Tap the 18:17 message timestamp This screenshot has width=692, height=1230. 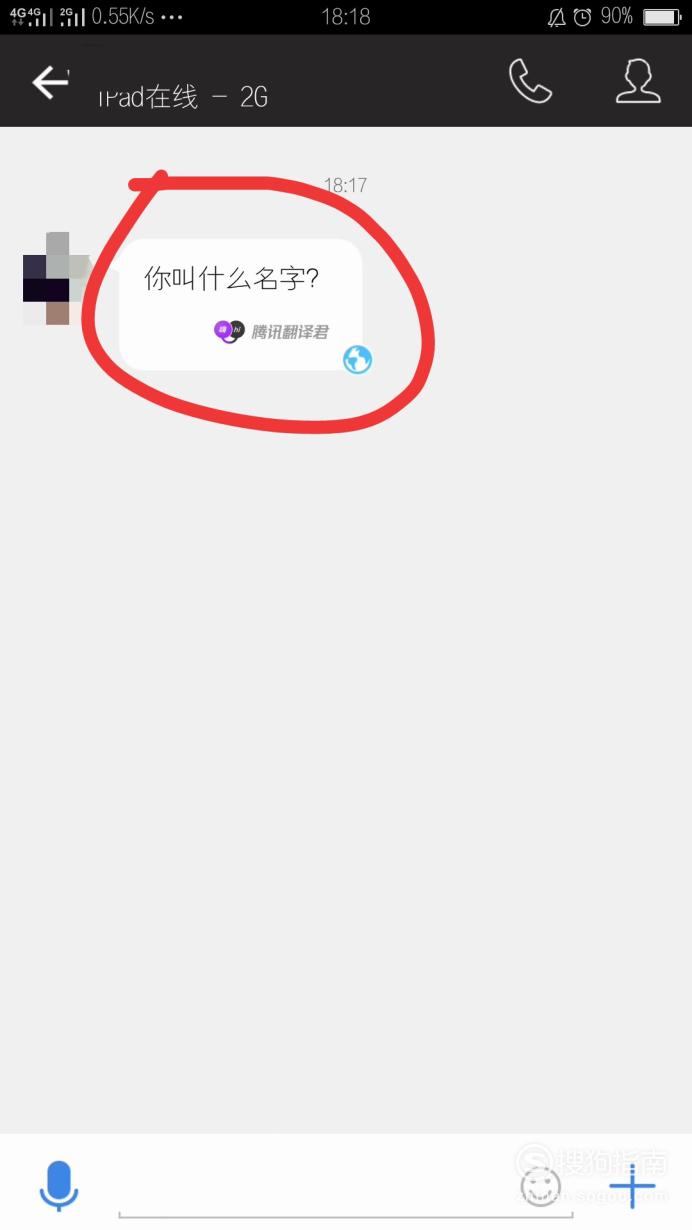pyautogui.click(x=345, y=185)
